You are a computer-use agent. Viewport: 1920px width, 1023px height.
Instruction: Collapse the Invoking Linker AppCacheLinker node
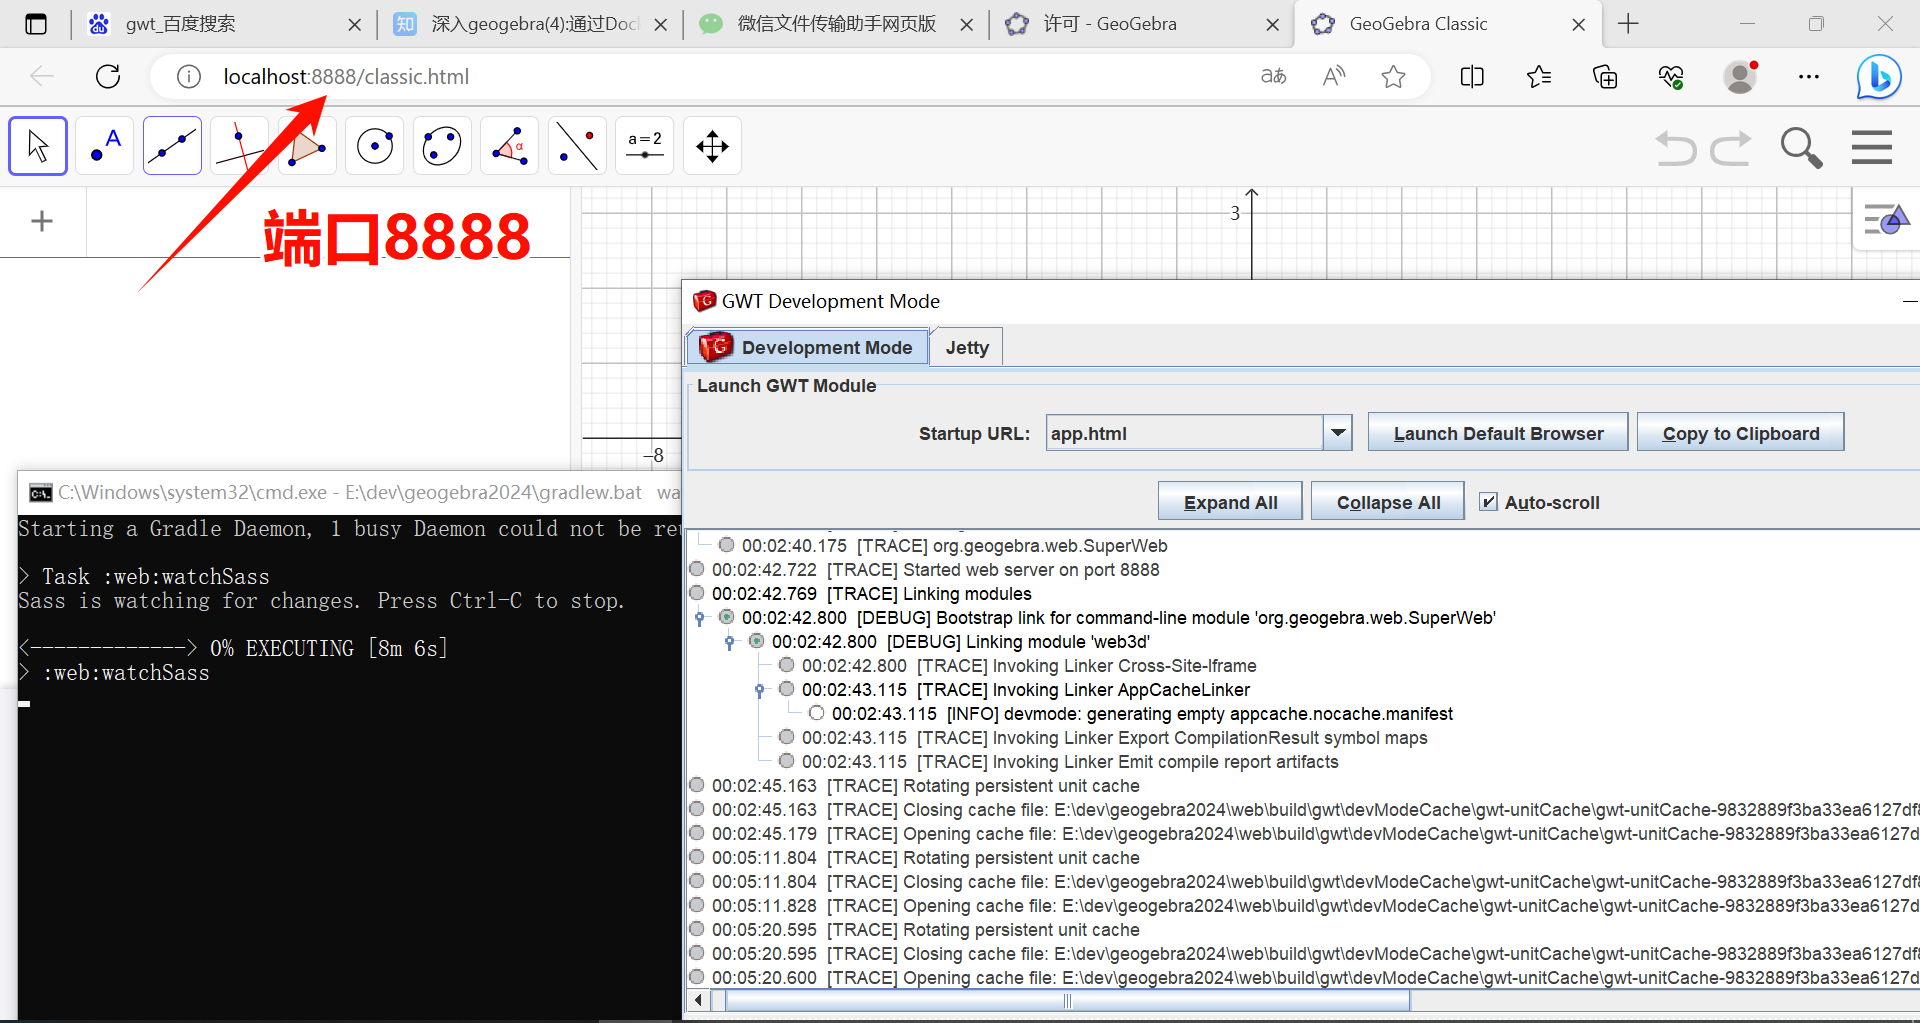pyautogui.click(x=759, y=690)
